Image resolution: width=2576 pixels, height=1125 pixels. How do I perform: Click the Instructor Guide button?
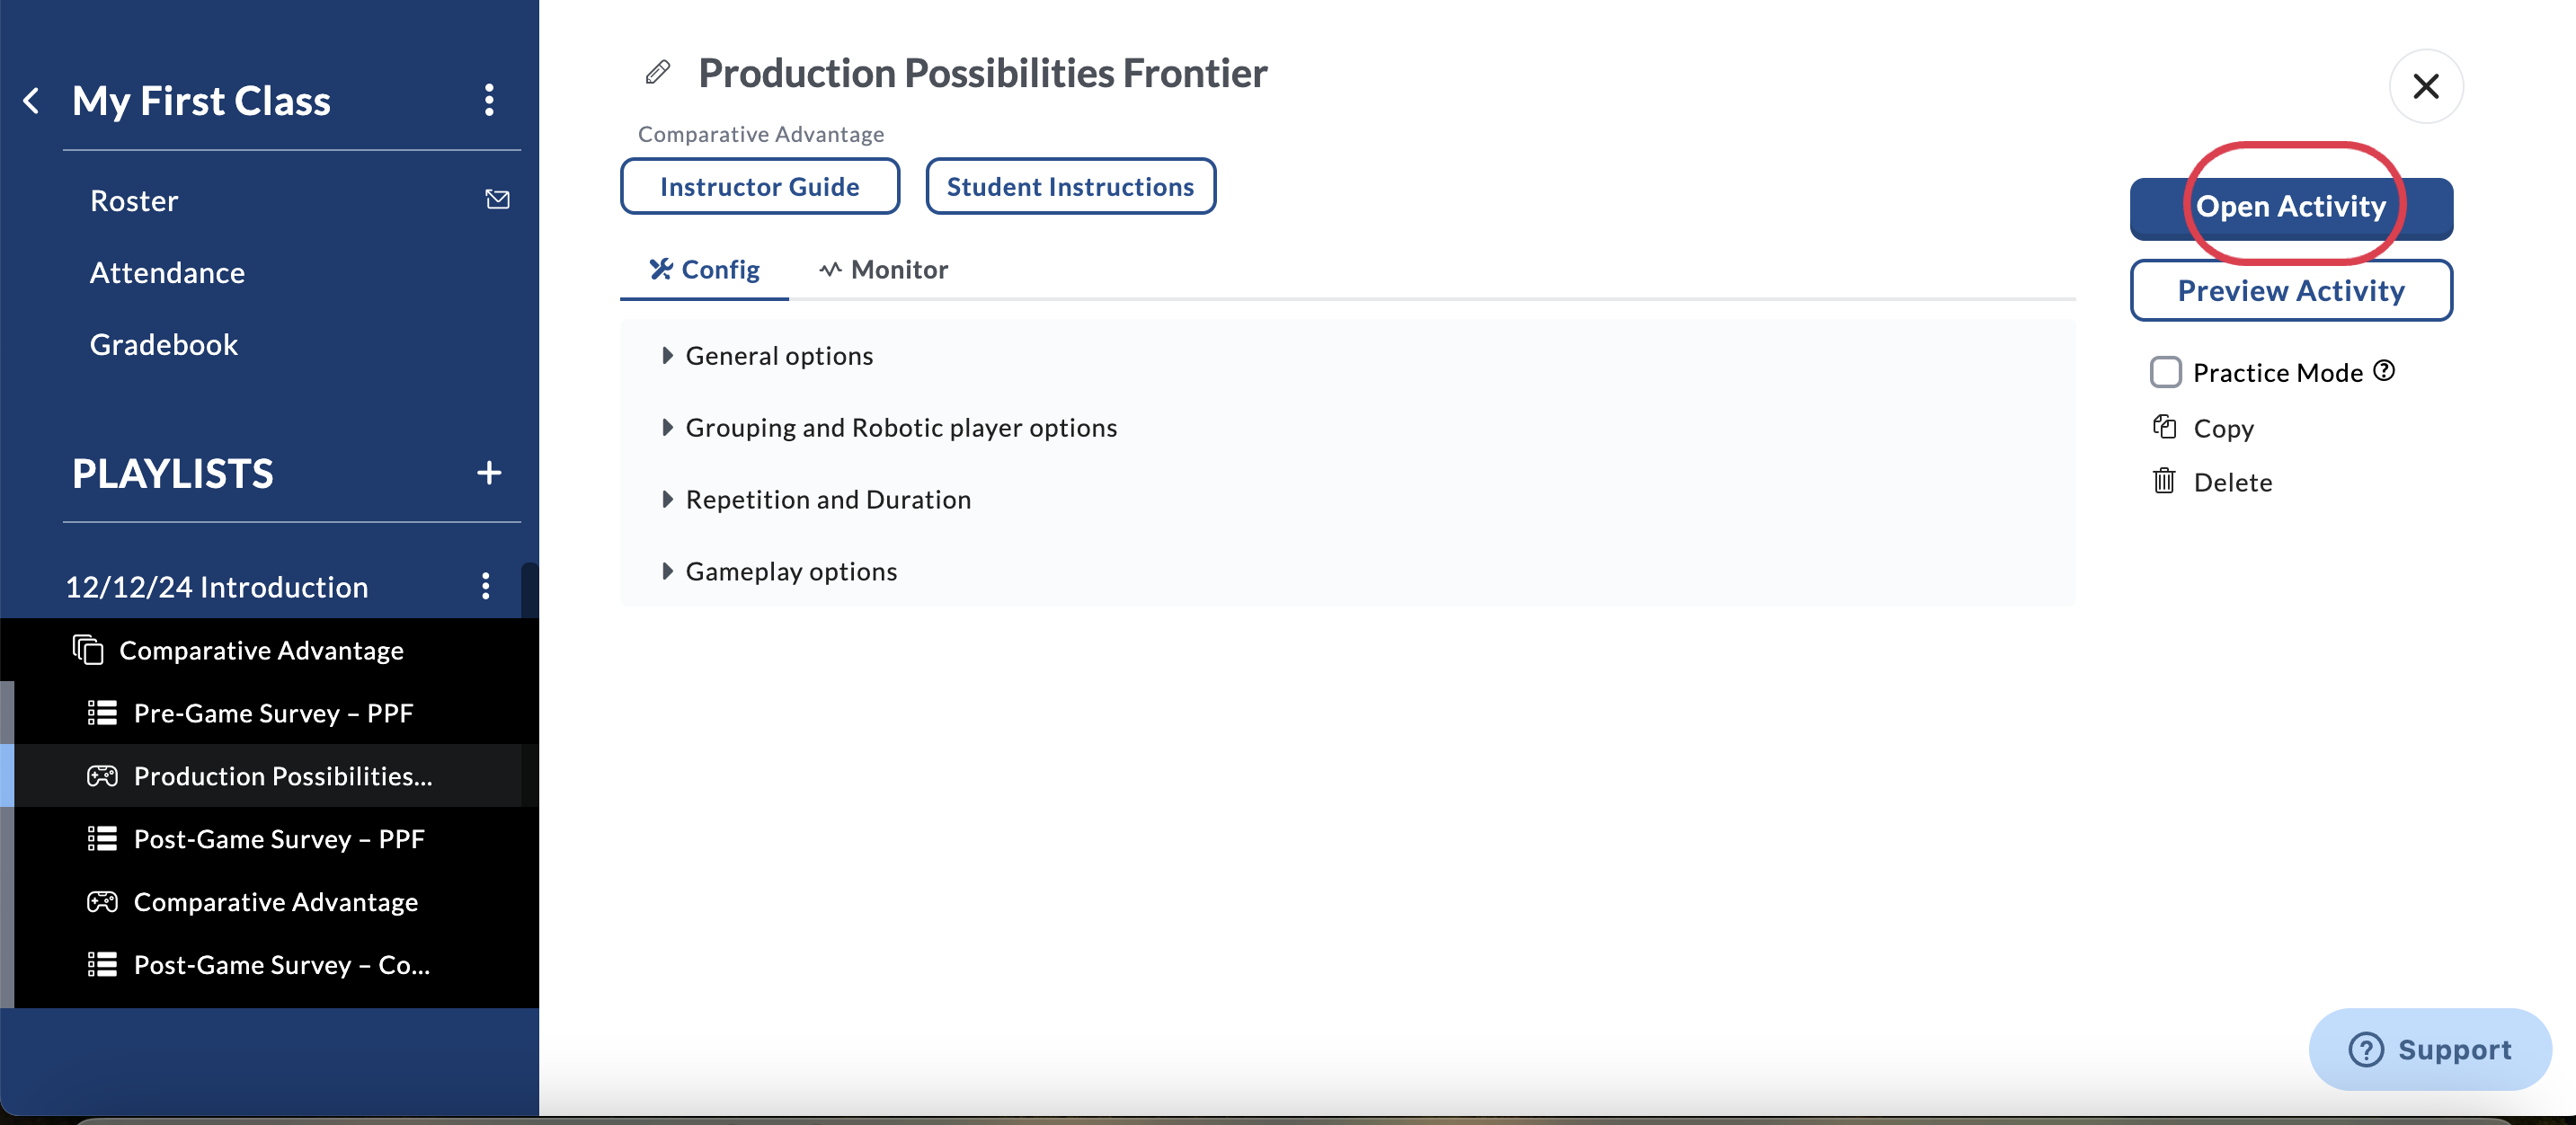coord(760,186)
